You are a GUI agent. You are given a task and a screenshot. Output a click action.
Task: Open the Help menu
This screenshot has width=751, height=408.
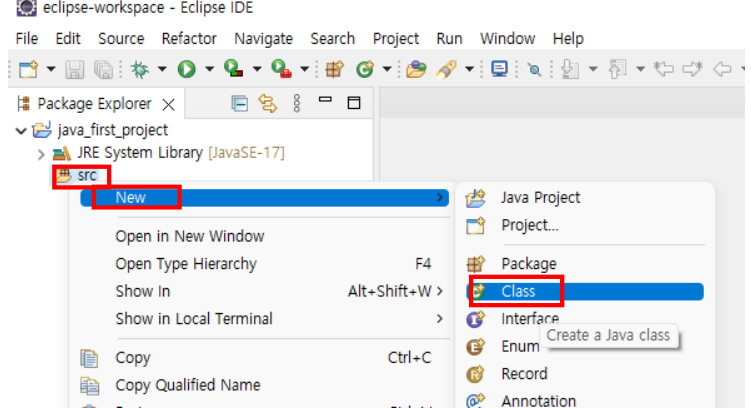click(568, 38)
